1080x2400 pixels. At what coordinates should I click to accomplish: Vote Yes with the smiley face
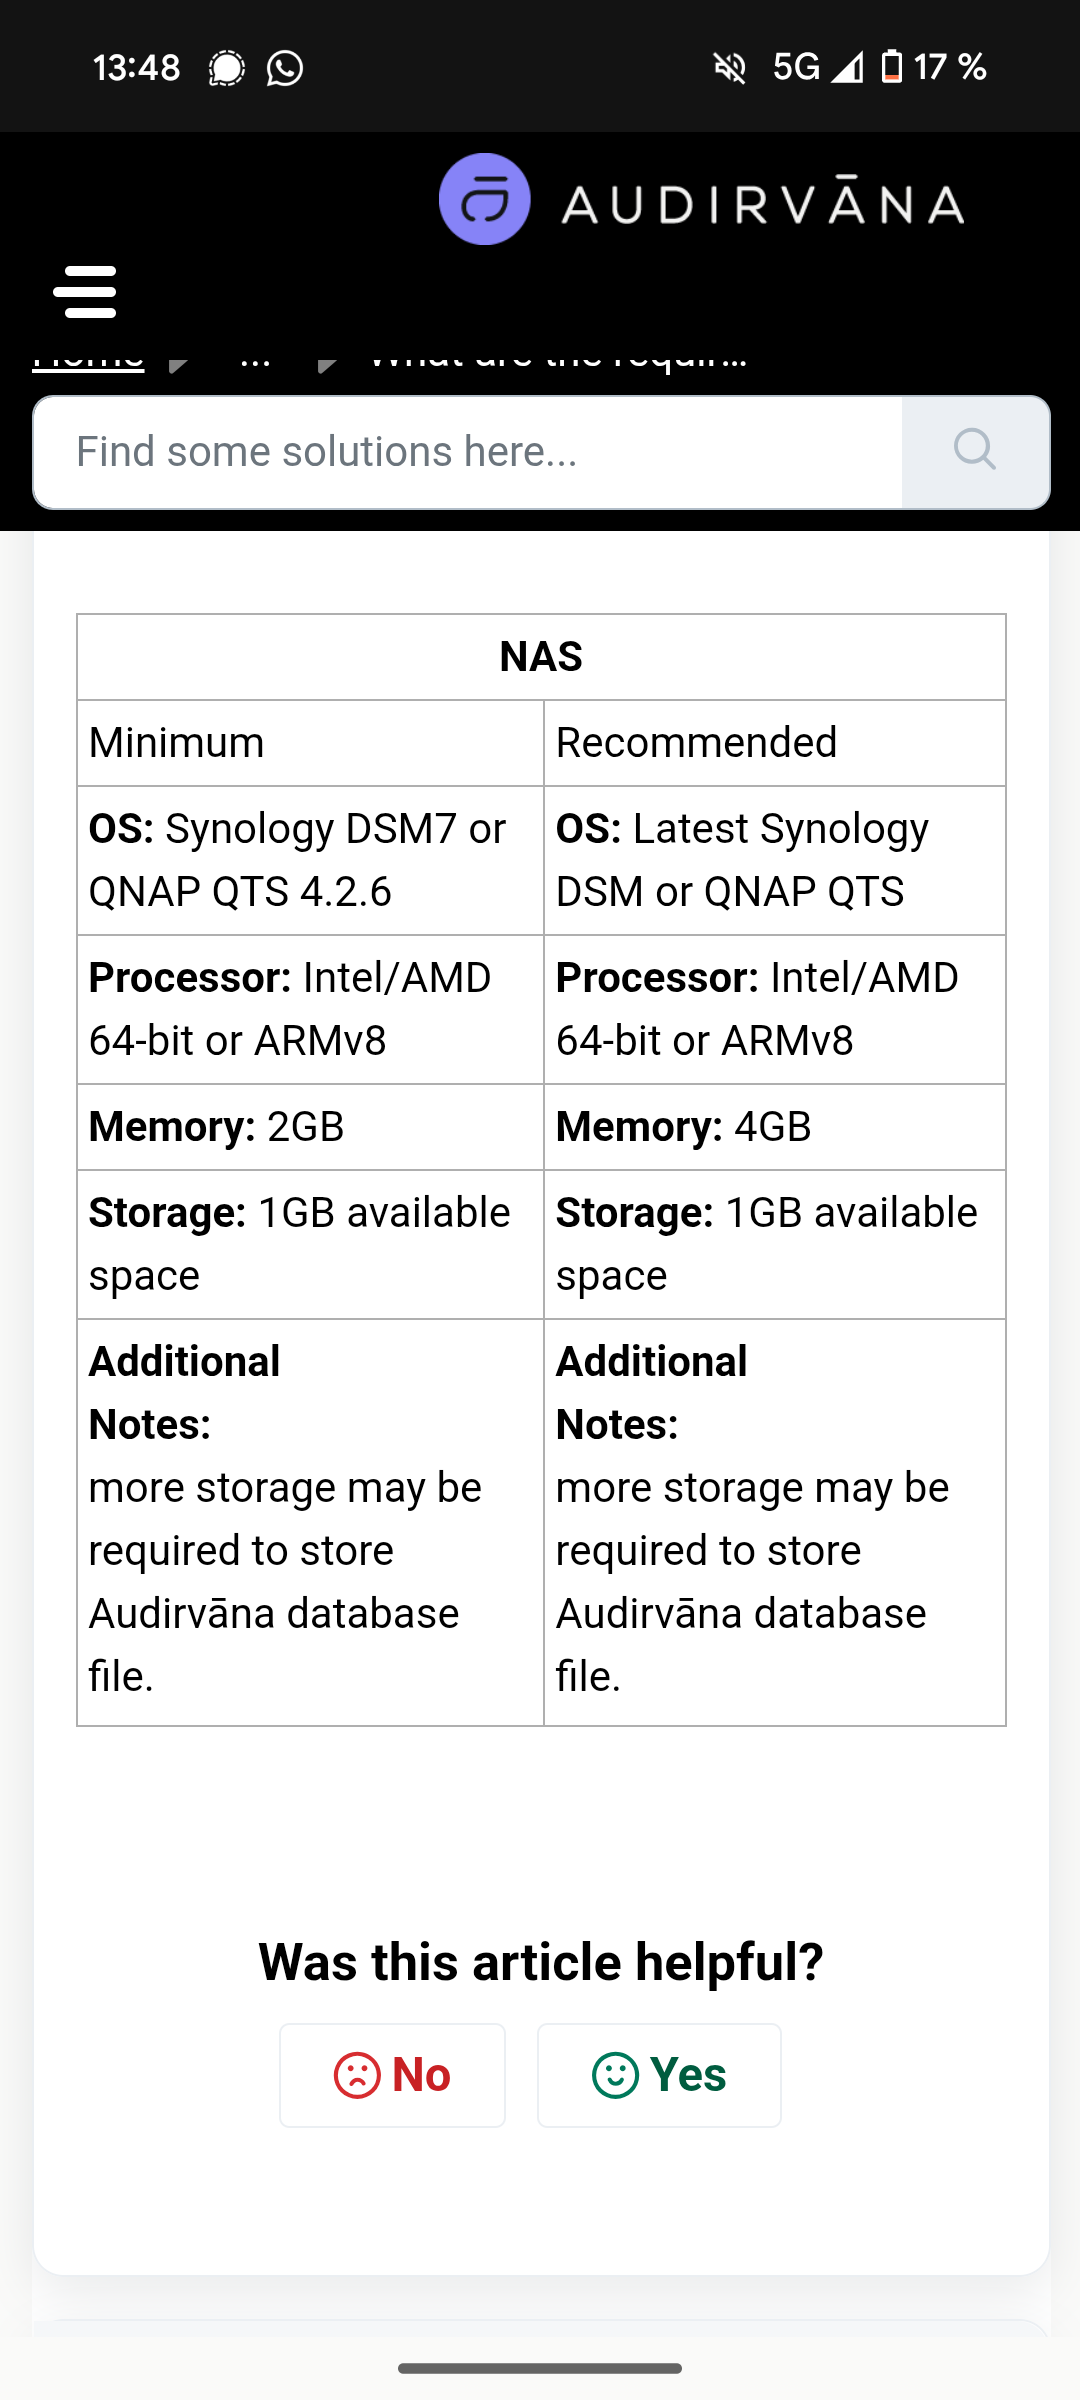[659, 2075]
